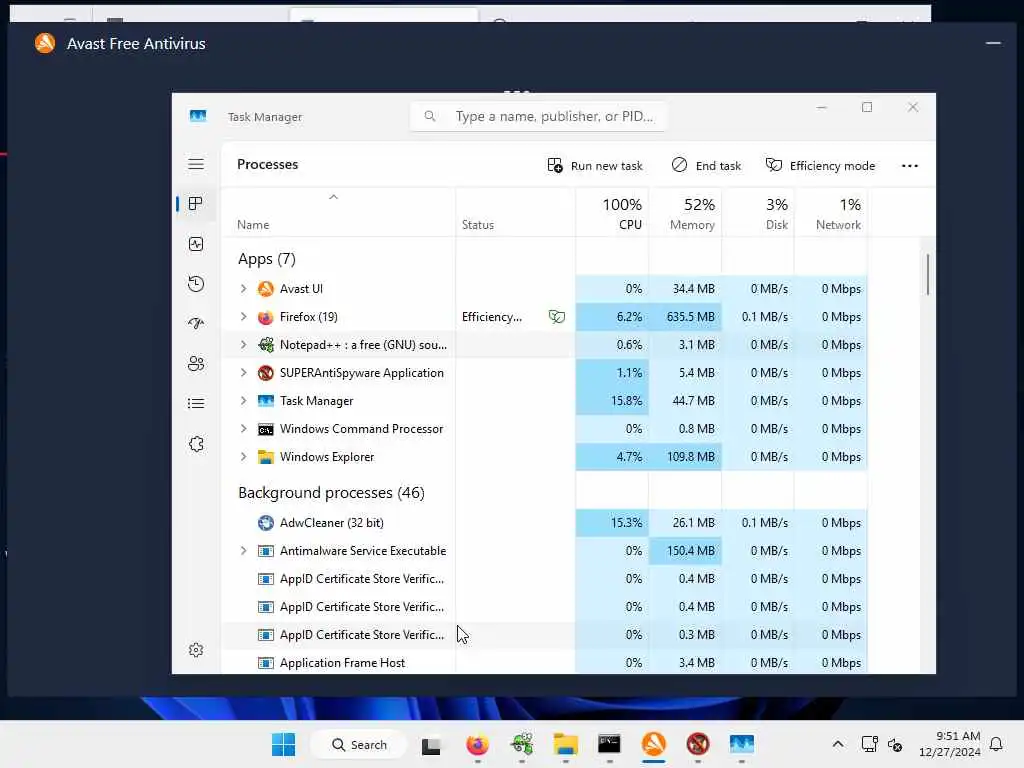The image size is (1024, 768).
Task: Open the Startup apps page icon
Action: click(x=196, y=324)
